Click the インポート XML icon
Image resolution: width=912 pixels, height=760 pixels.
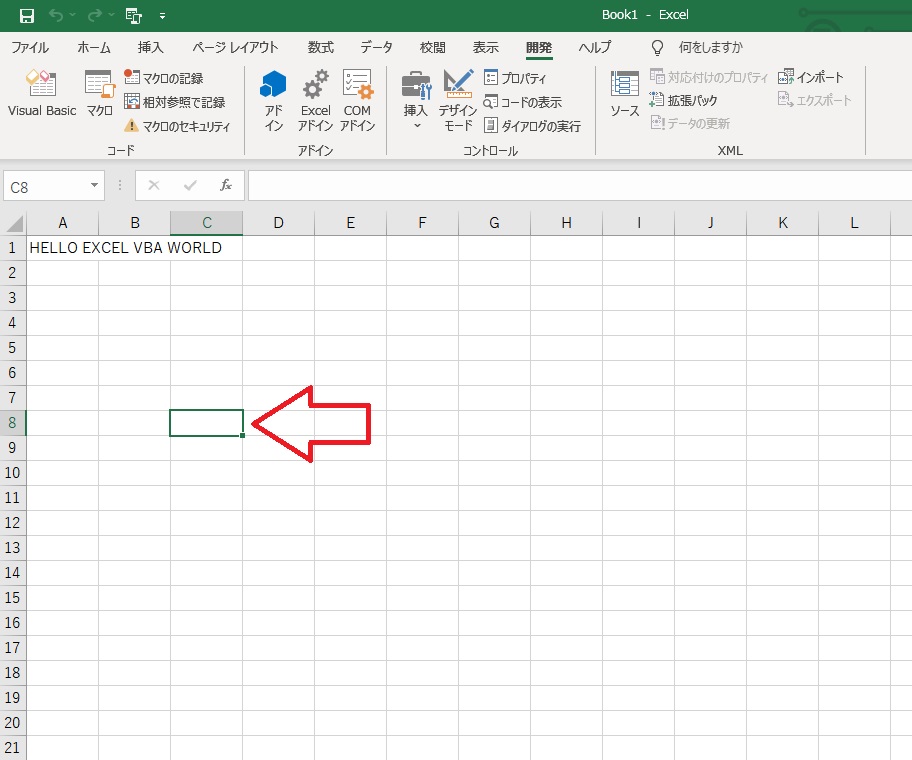pos(815,76)
